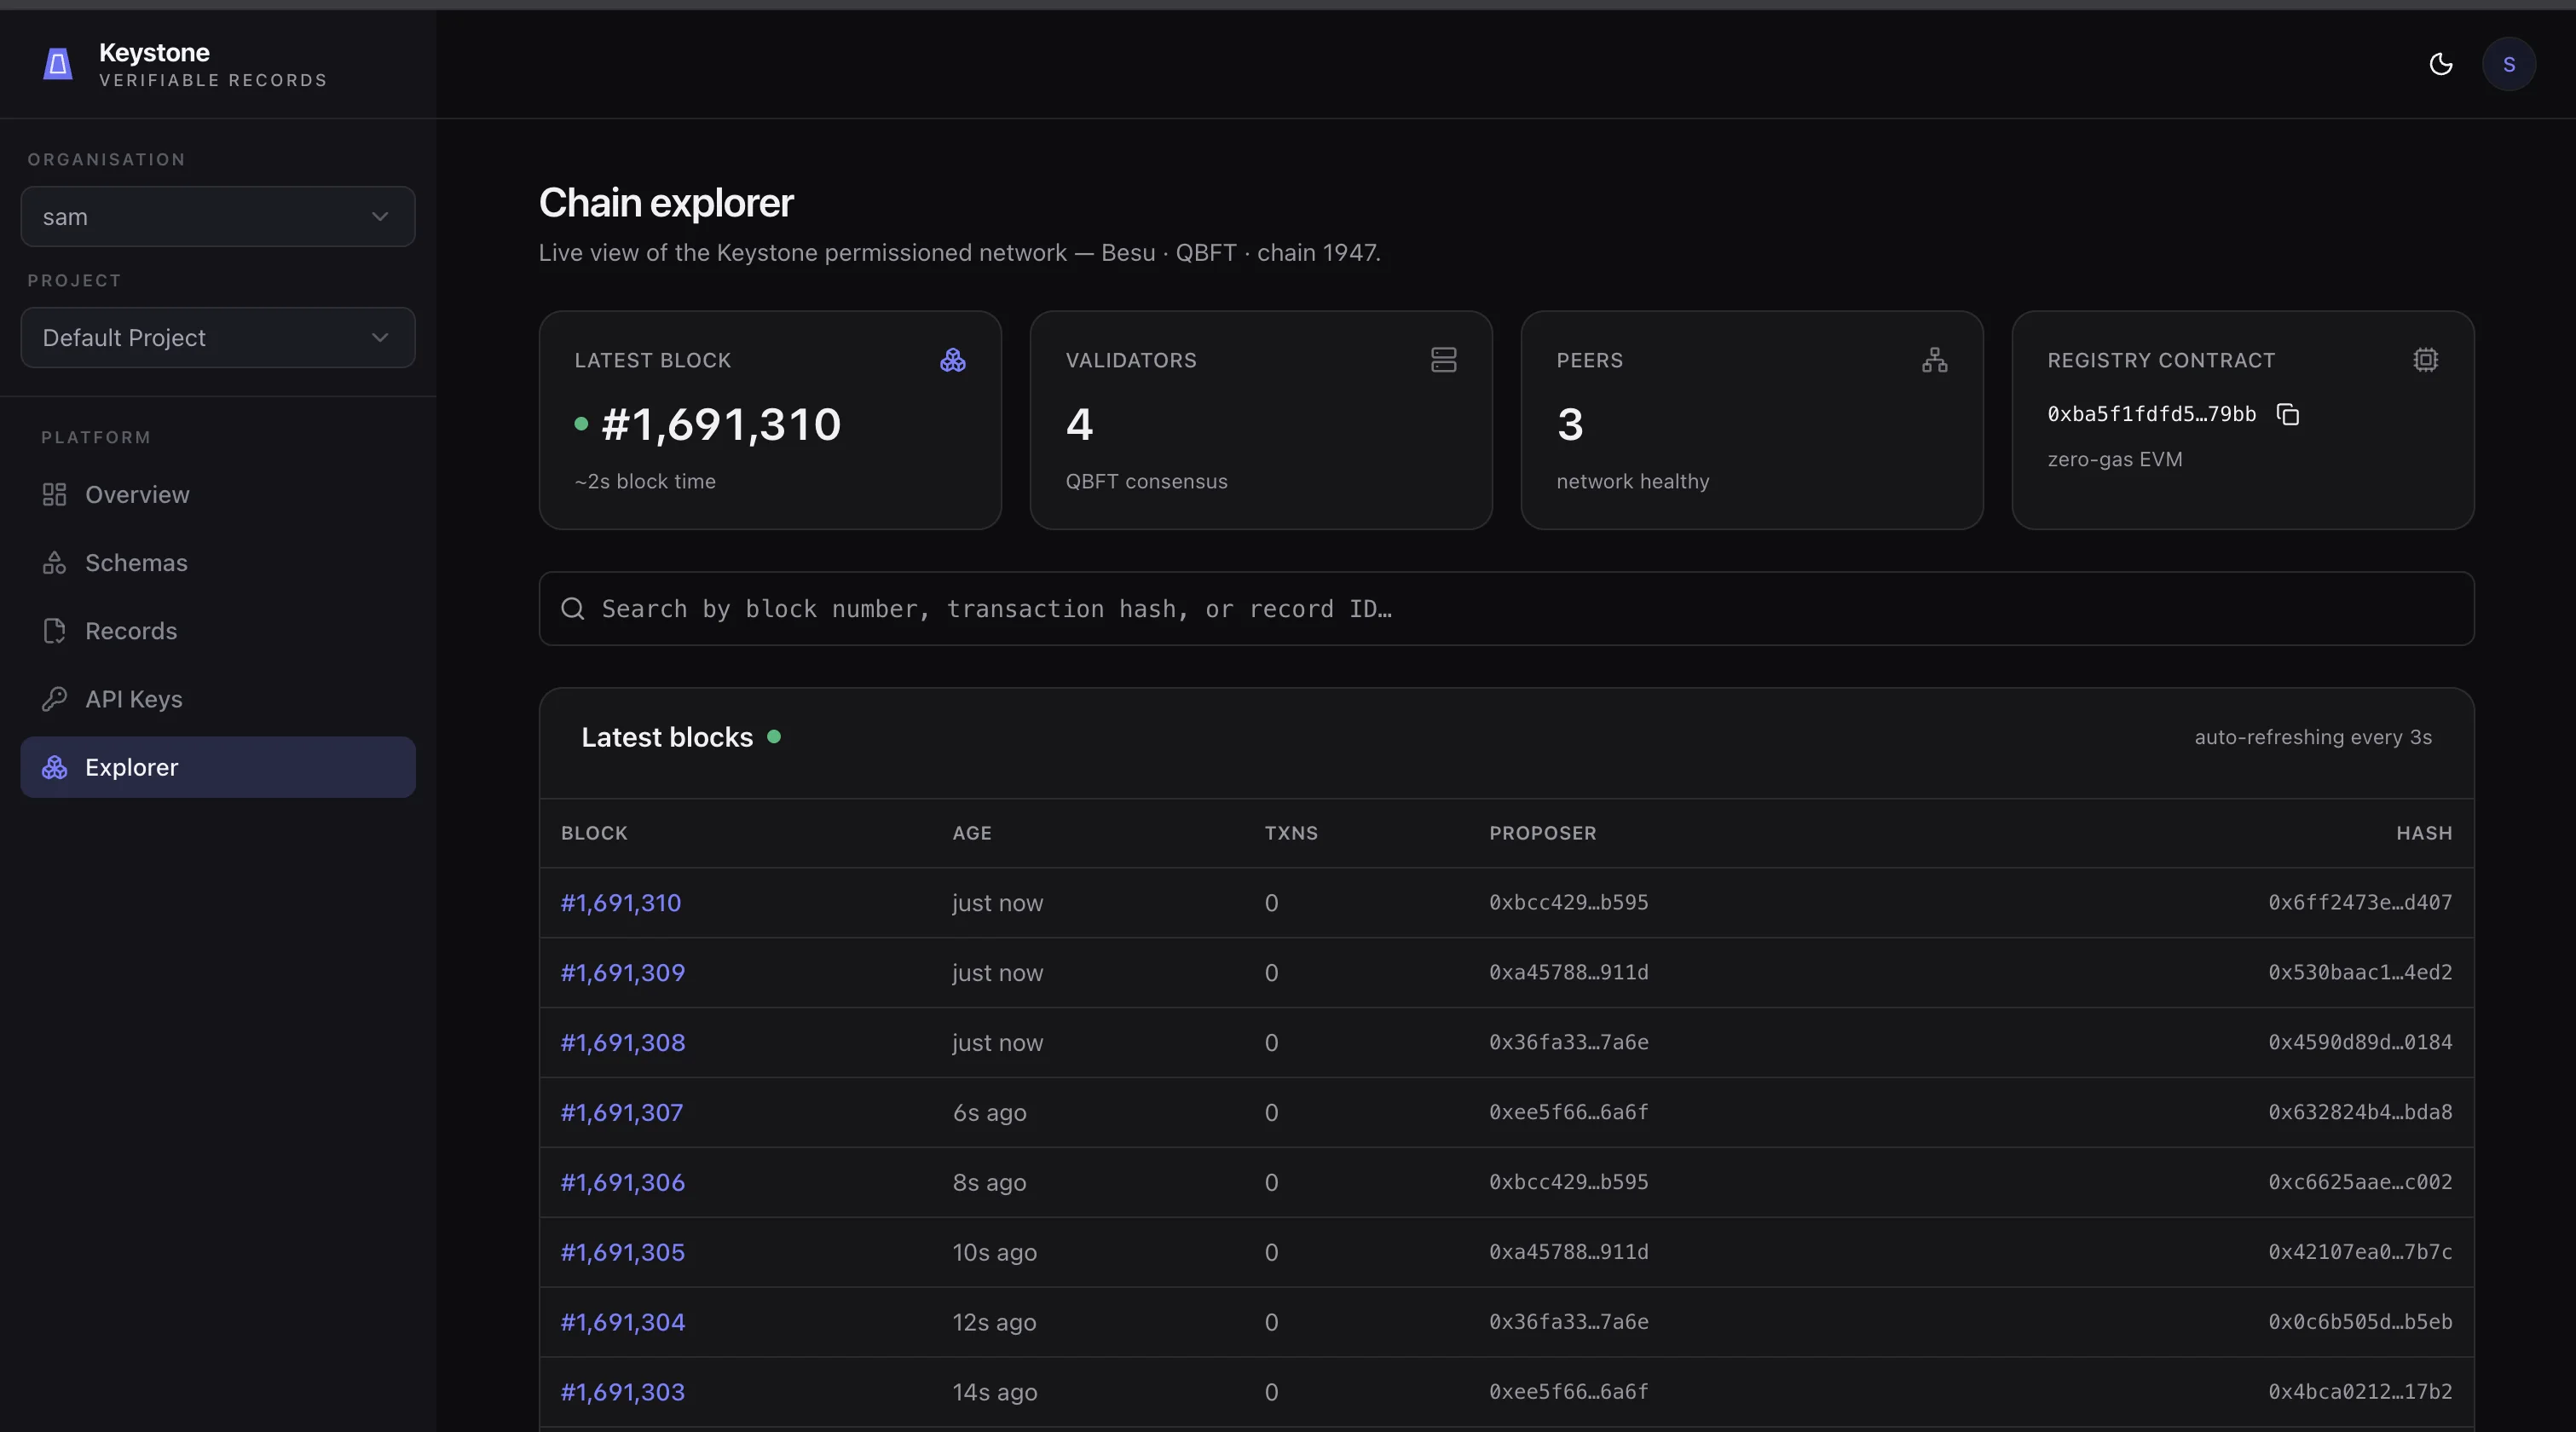This screenshot has height=1432, width=2576.
Task: Click hash 0x4bca0212…17b2
Action: coord(2360,1393)
